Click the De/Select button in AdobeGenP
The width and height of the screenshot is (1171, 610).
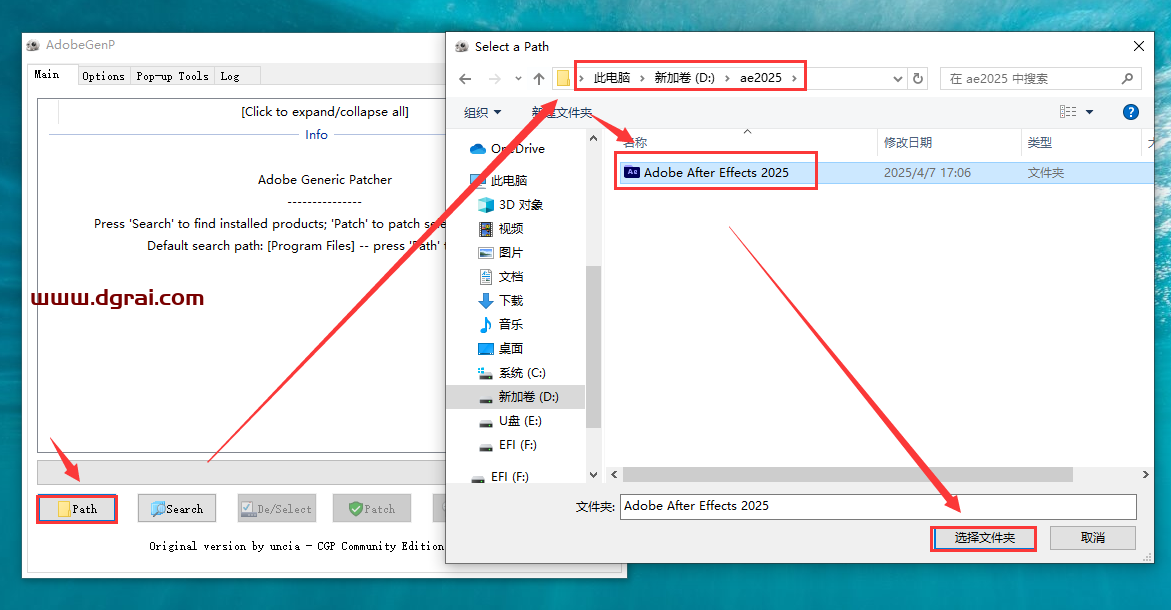(x=277, y=509)
